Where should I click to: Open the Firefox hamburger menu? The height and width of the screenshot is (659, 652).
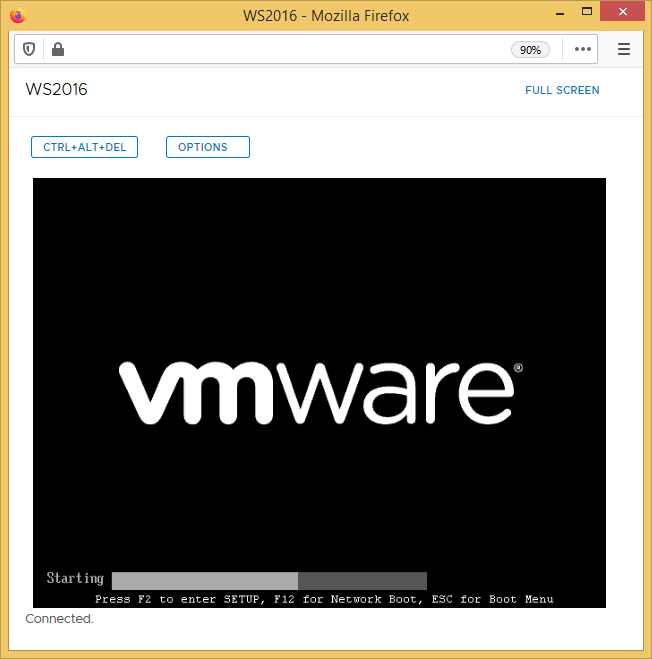(x=624, y=49)
